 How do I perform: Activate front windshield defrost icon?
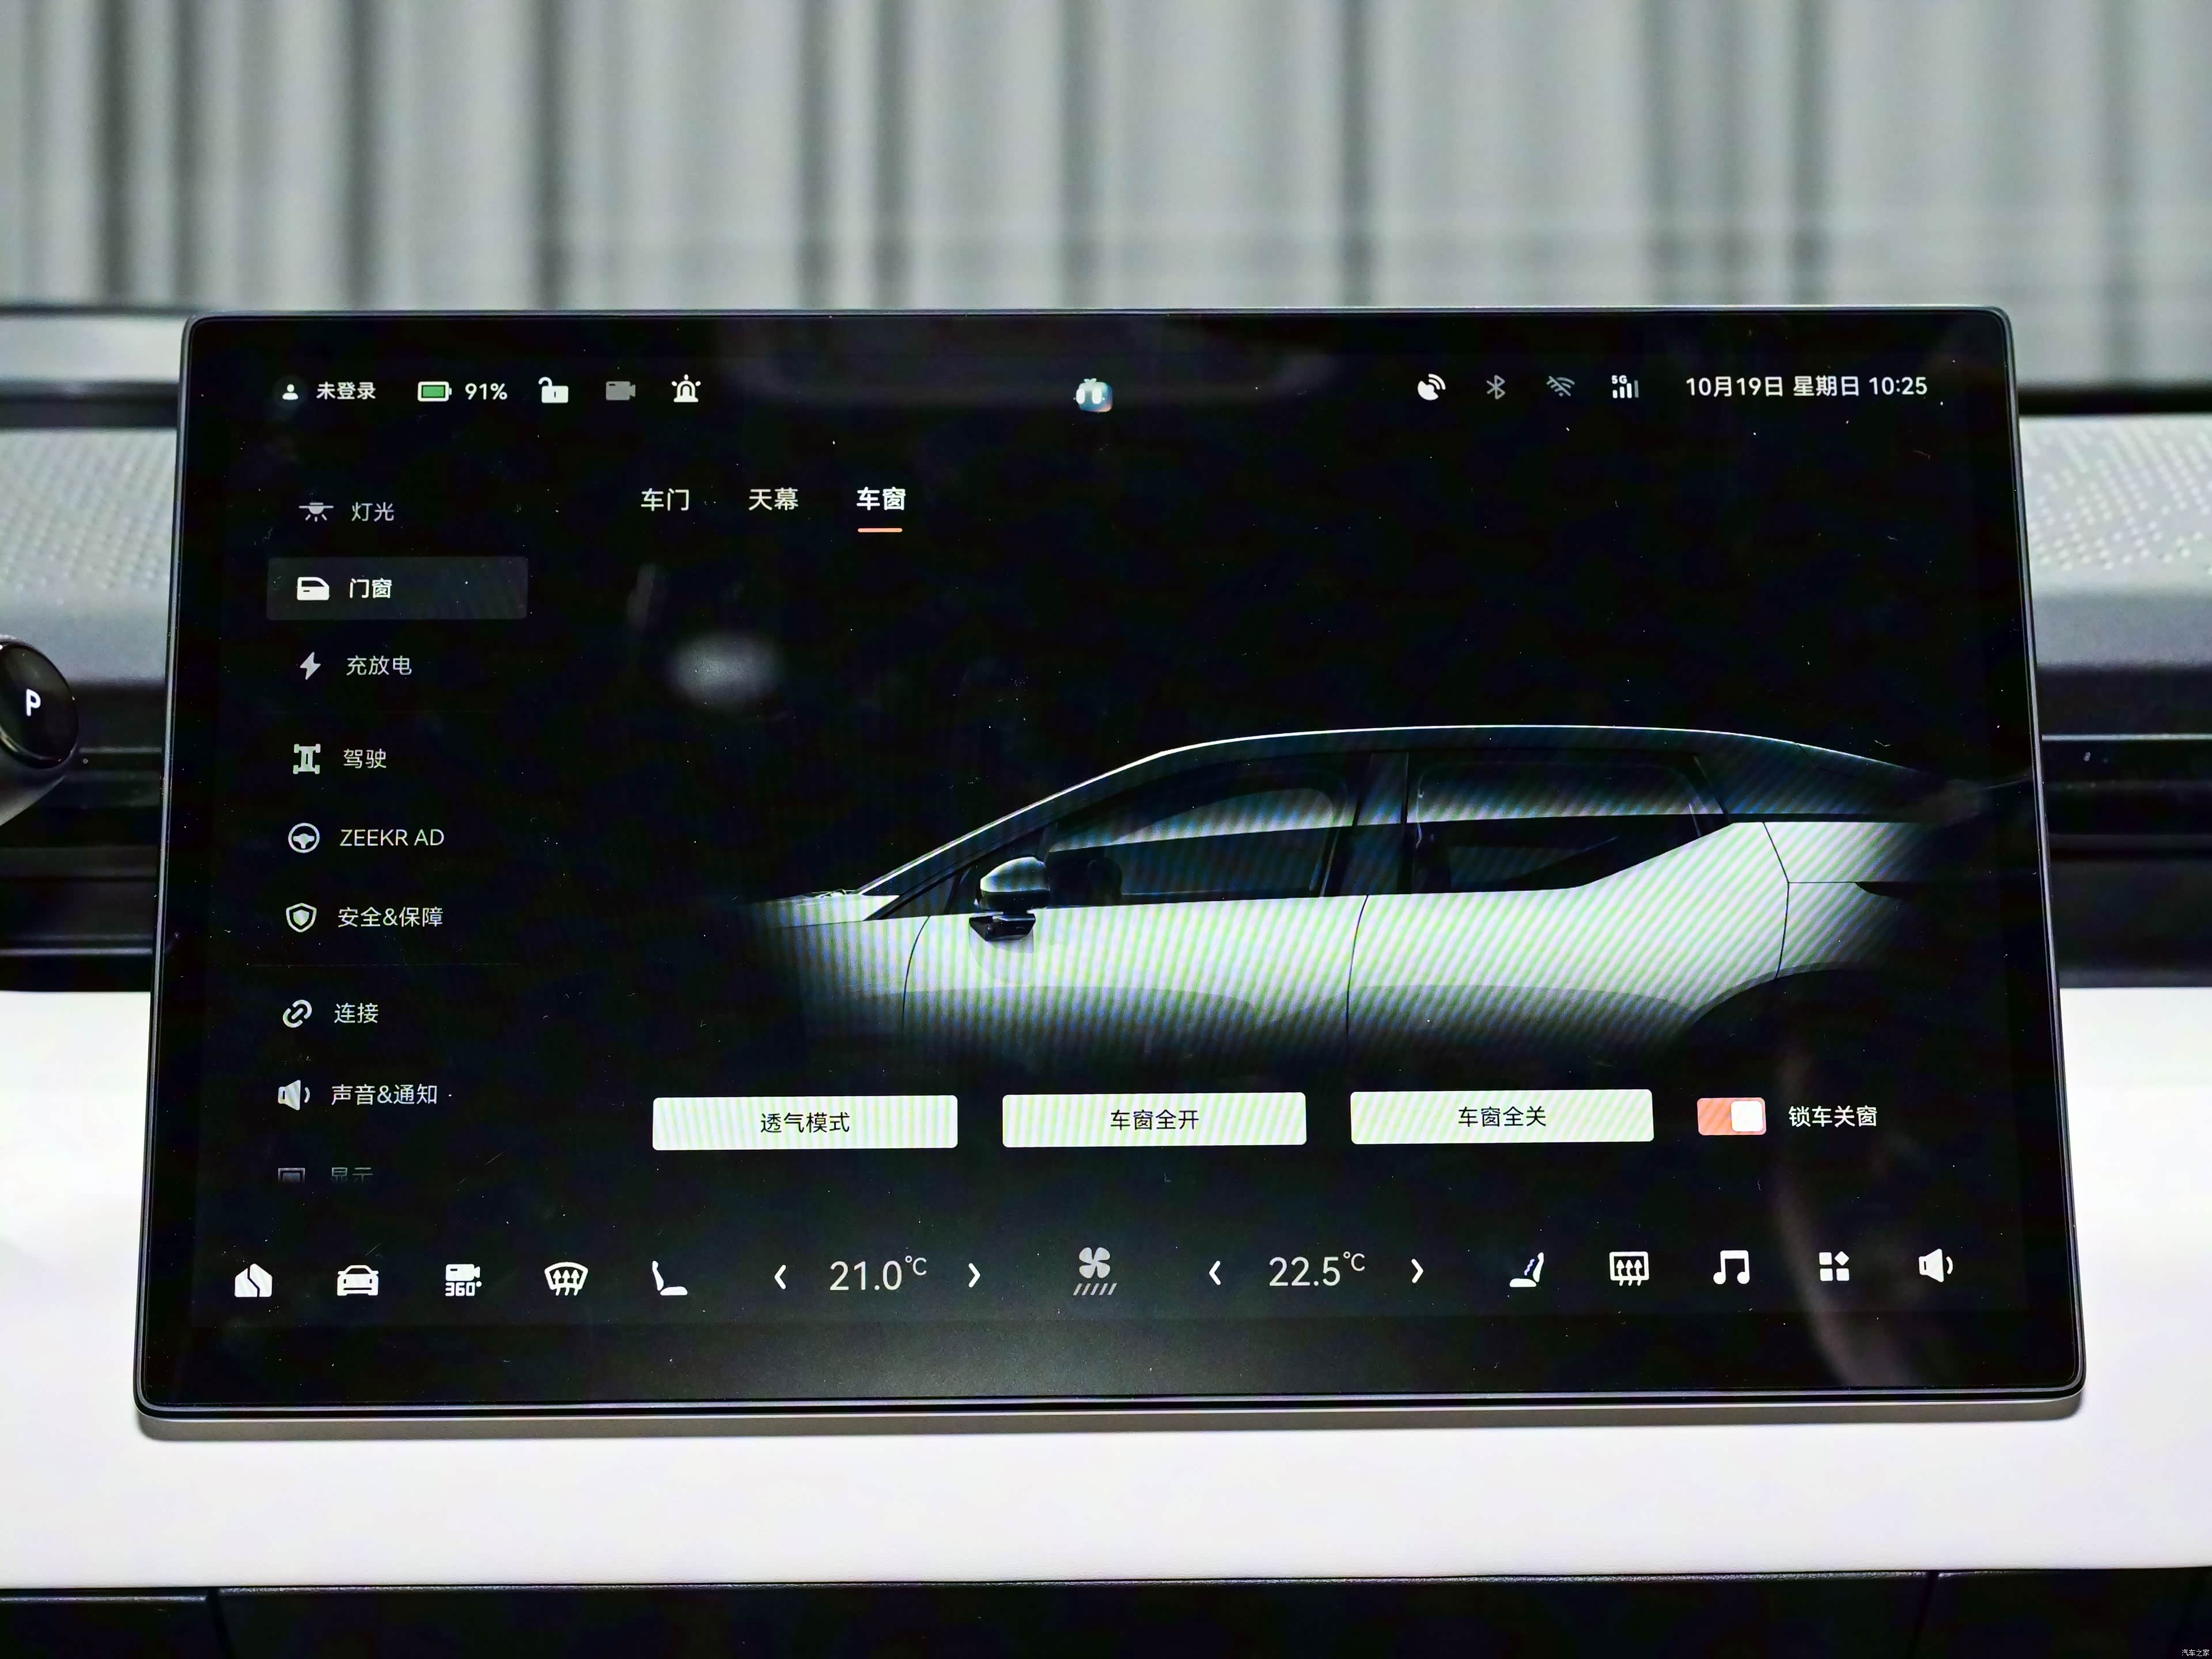tap(565, 1278)
